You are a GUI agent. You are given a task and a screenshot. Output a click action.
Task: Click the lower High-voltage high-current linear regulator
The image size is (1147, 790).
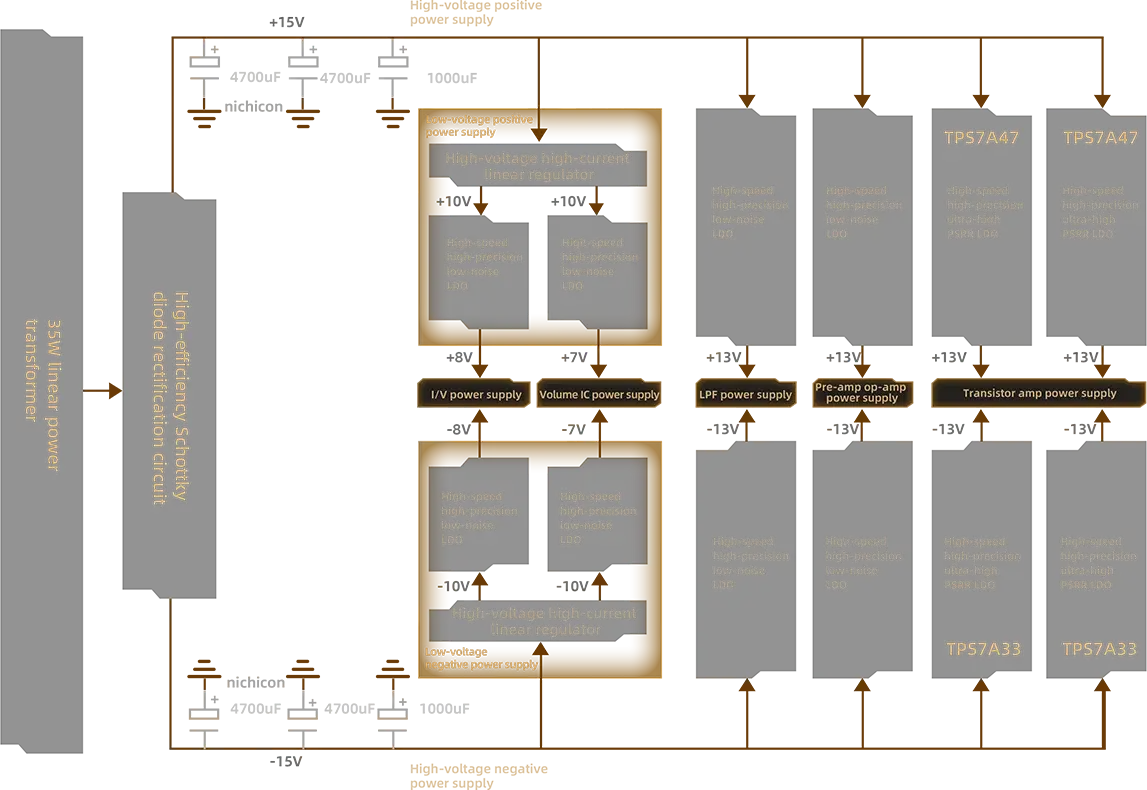538,621
